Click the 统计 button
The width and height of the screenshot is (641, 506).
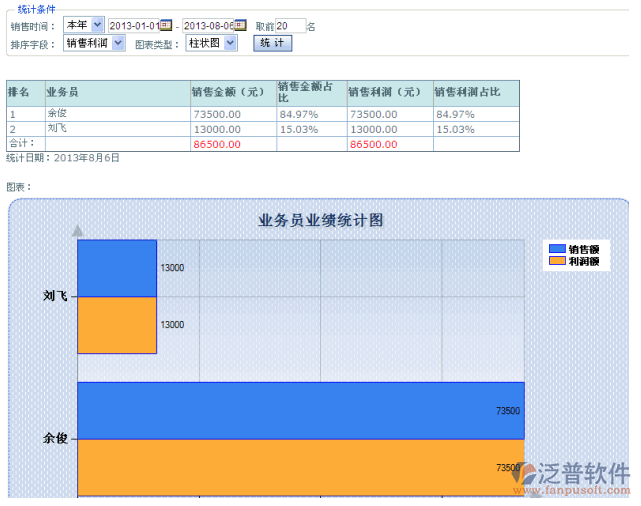coord(270,43)
